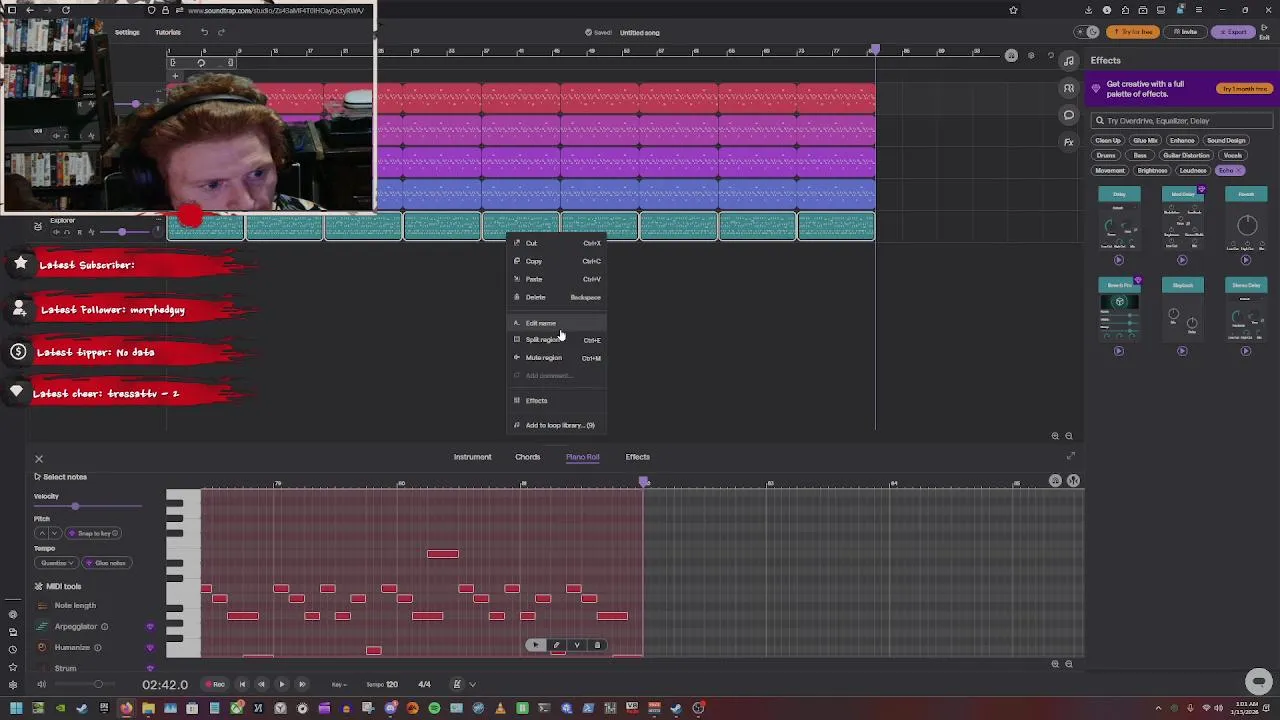
Task: Toggle the dark/light theme switch
Action: pos(1086,32)
